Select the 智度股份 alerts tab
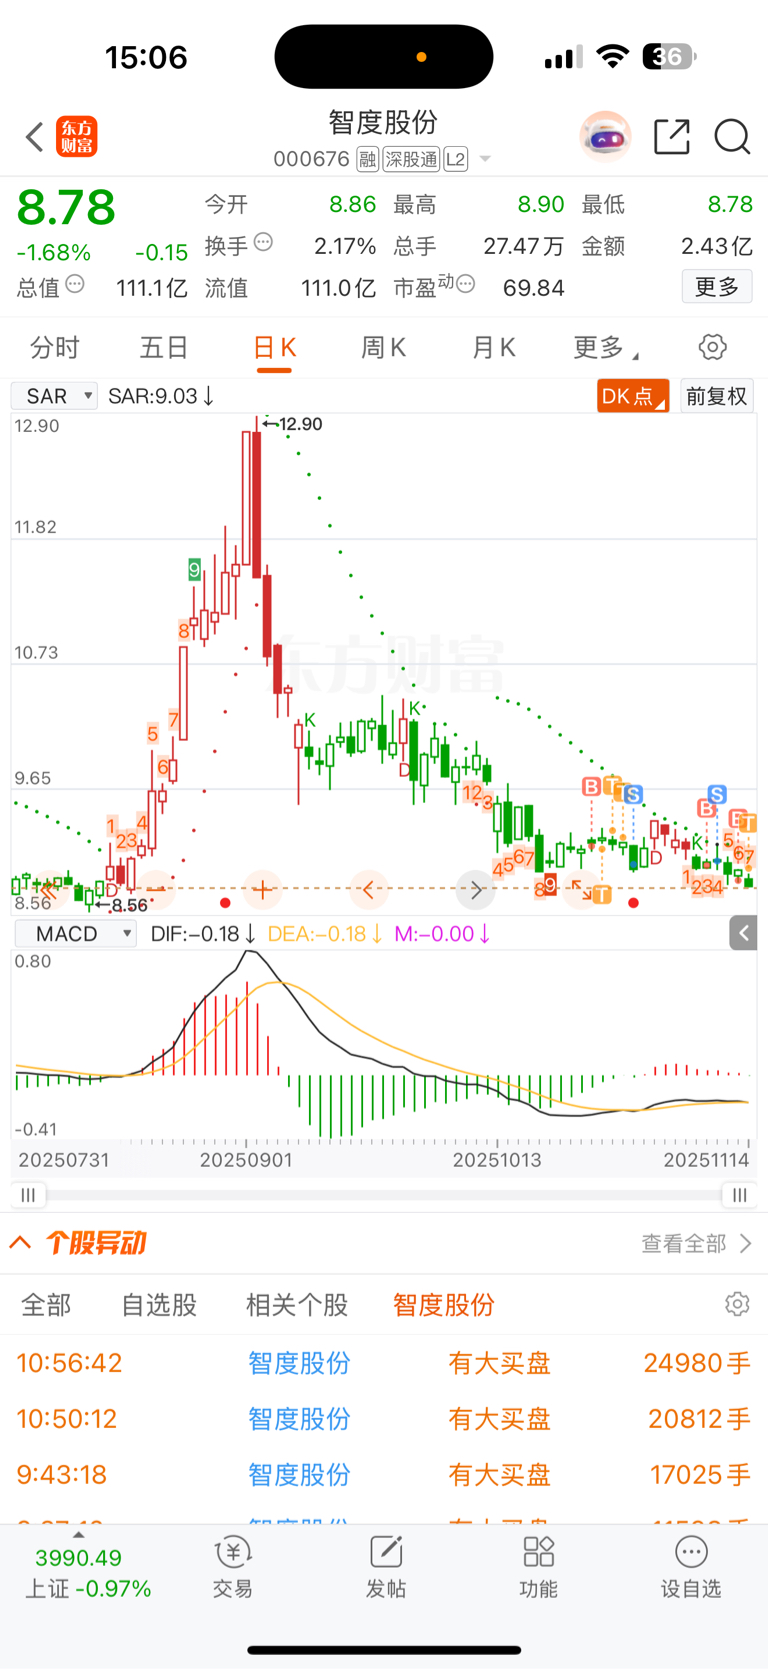This screenshot has height=1669, width=768. 444,1305
